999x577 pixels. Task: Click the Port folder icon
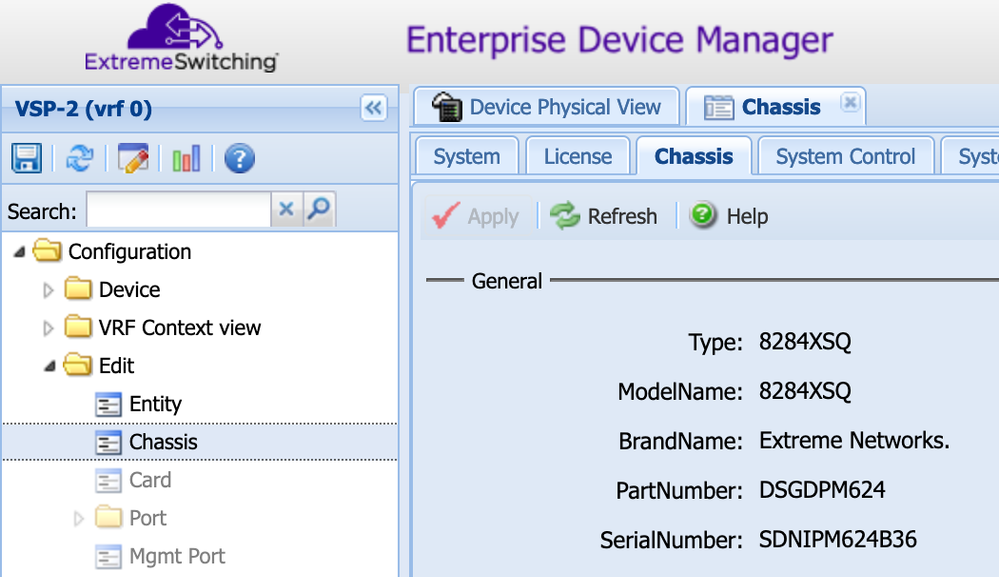(x=108, y=517)
